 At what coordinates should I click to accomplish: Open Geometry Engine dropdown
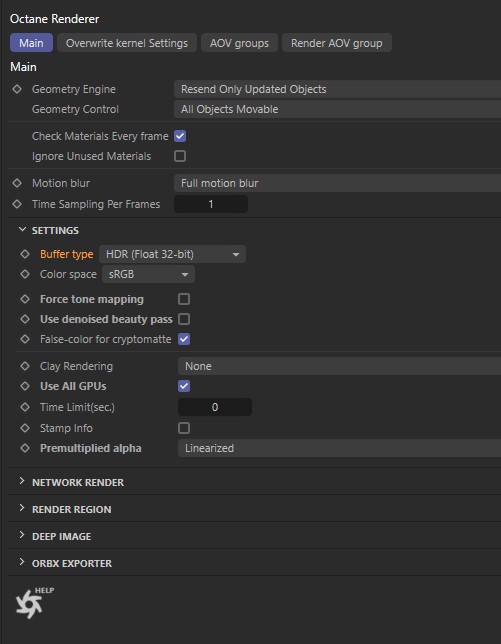[x=338, y=89]
